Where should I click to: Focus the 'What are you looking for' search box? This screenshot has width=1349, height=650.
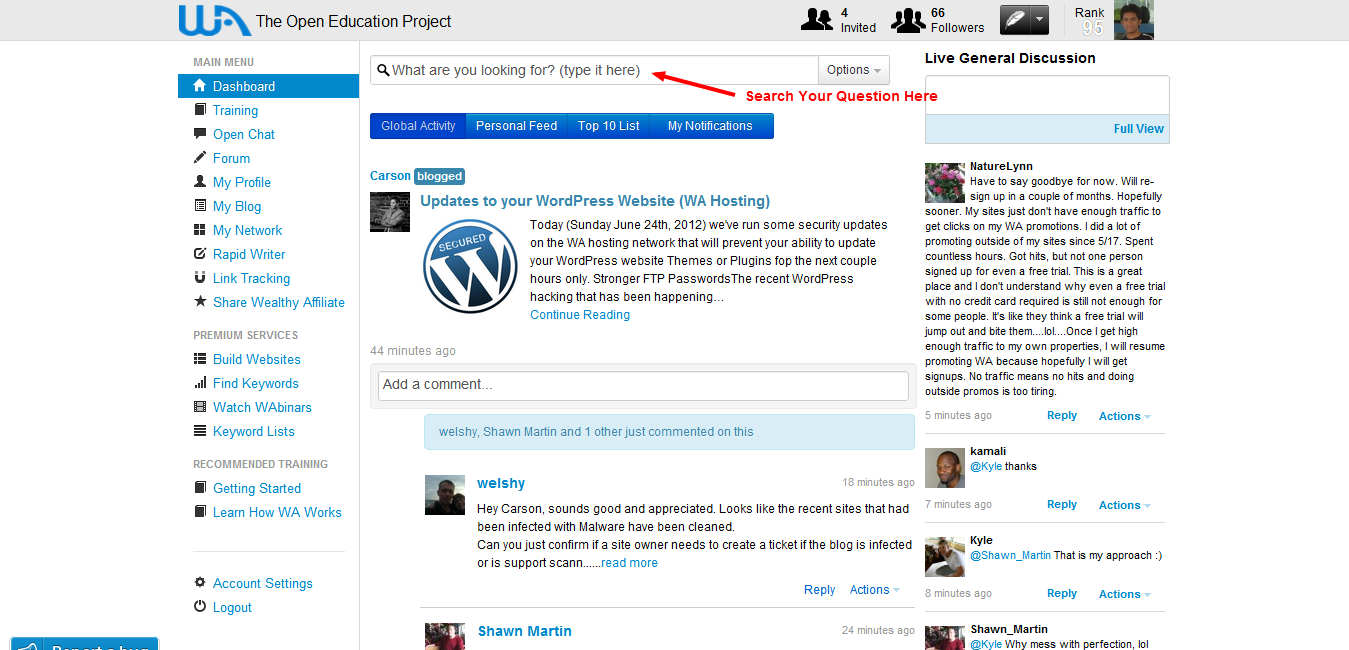(x=594, y=70)
